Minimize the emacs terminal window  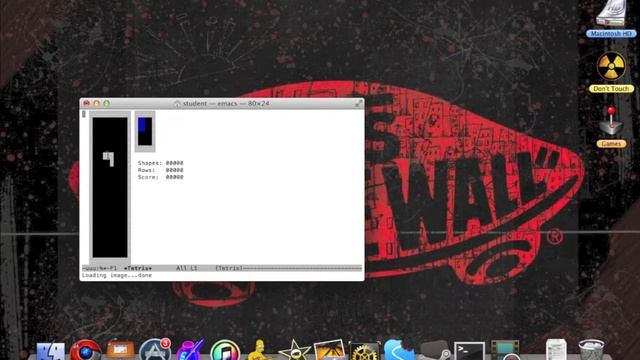click(97, 104)
